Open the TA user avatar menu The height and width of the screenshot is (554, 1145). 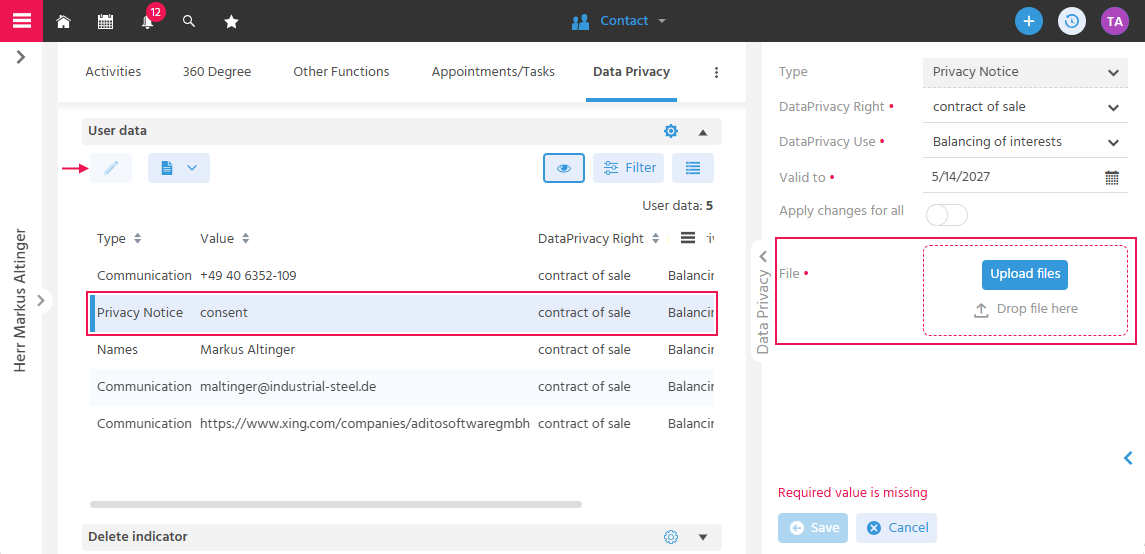[x=1114, y=21]
